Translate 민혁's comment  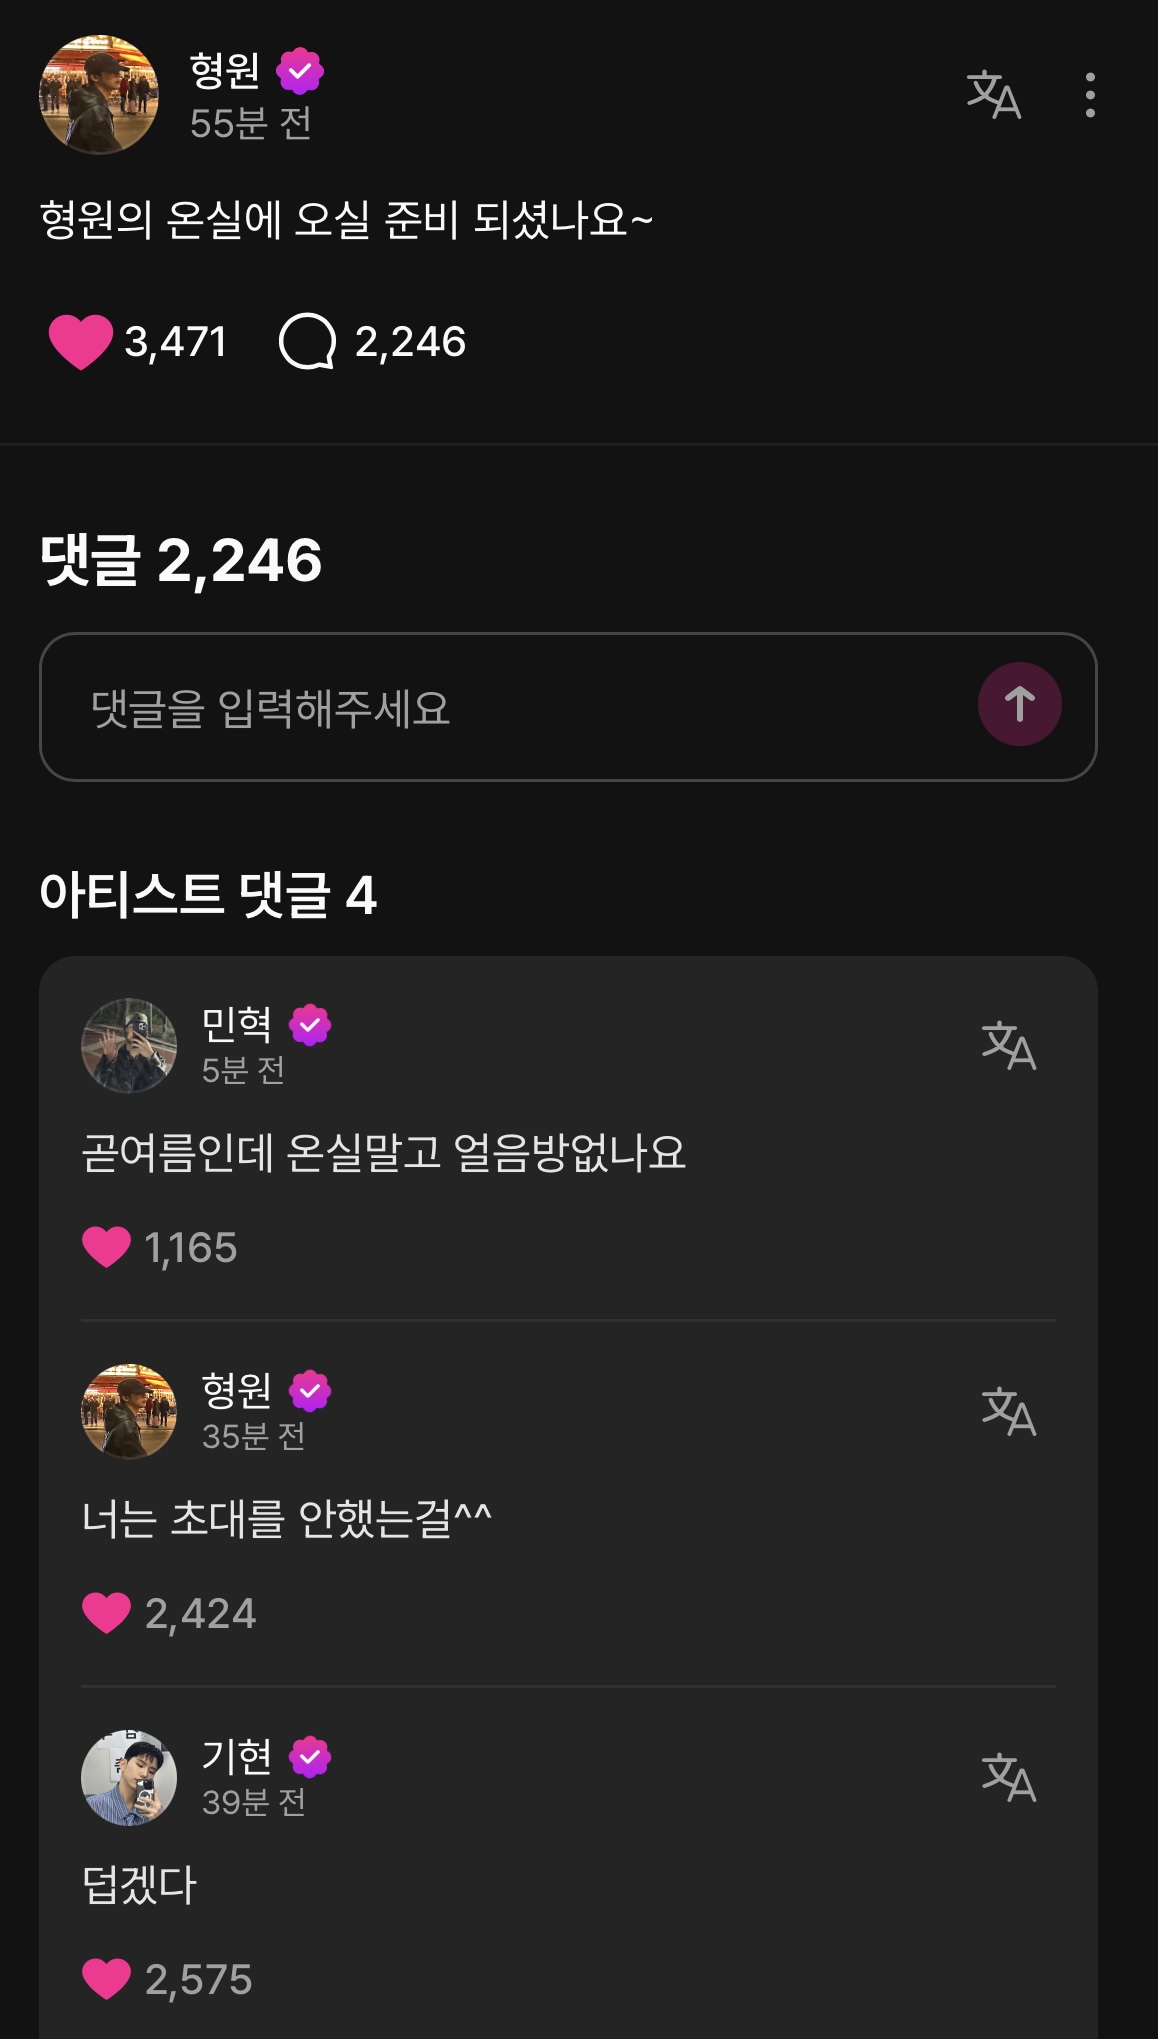[1008, 1045]
